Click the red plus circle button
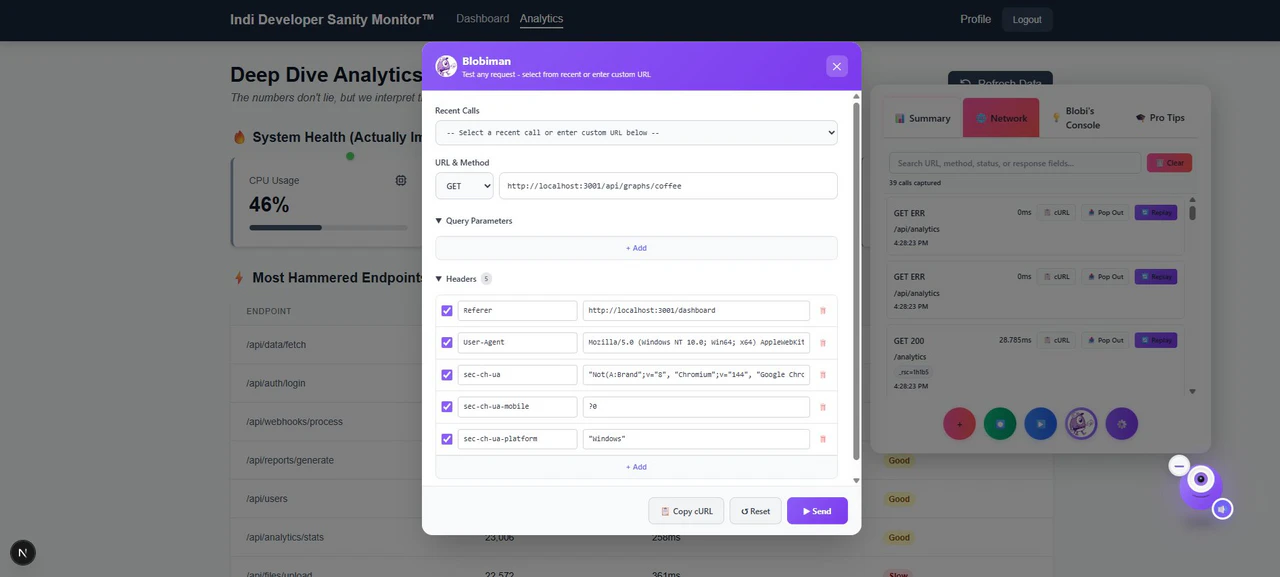The width and height of the screenshot is (1280, 577). point(959,424)
